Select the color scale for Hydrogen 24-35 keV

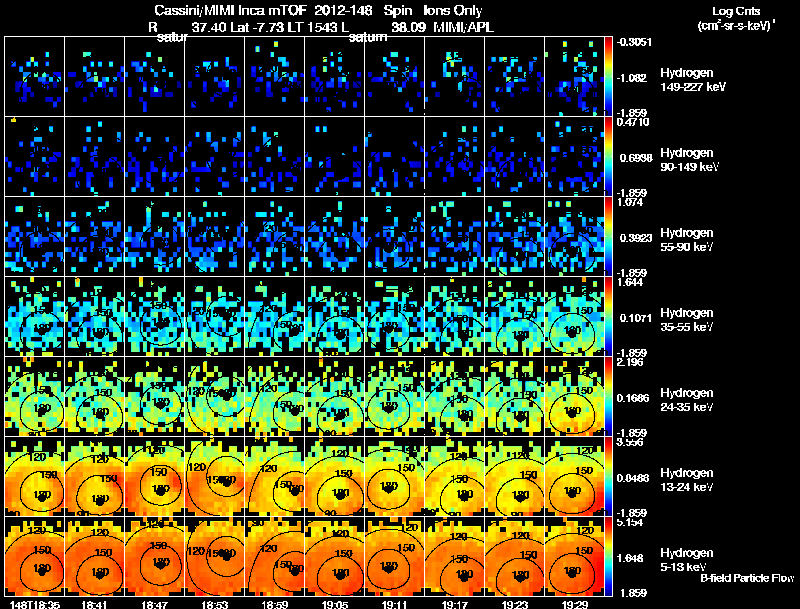608,396
